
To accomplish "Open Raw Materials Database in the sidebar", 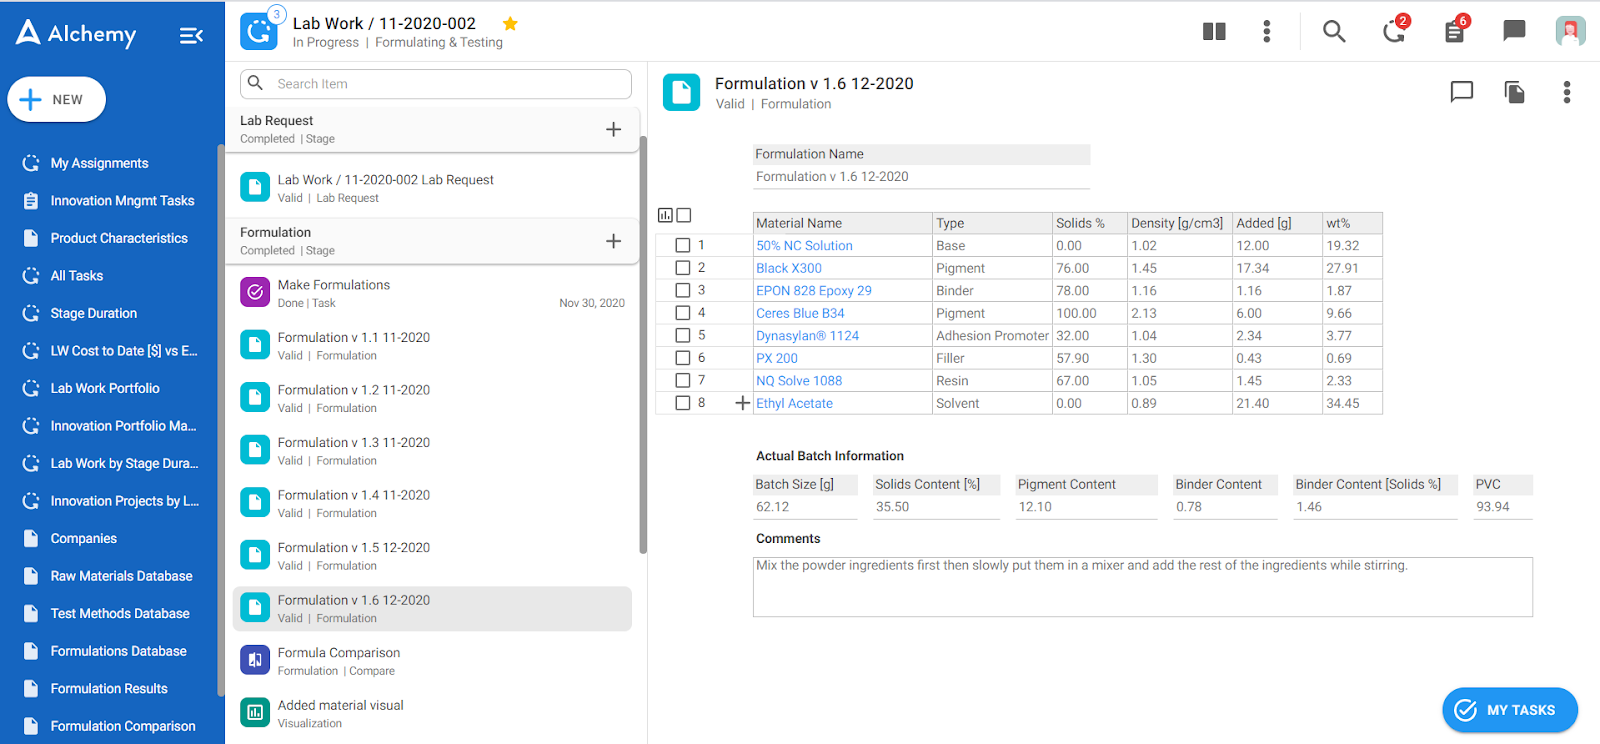I will (x=121, y=576).
